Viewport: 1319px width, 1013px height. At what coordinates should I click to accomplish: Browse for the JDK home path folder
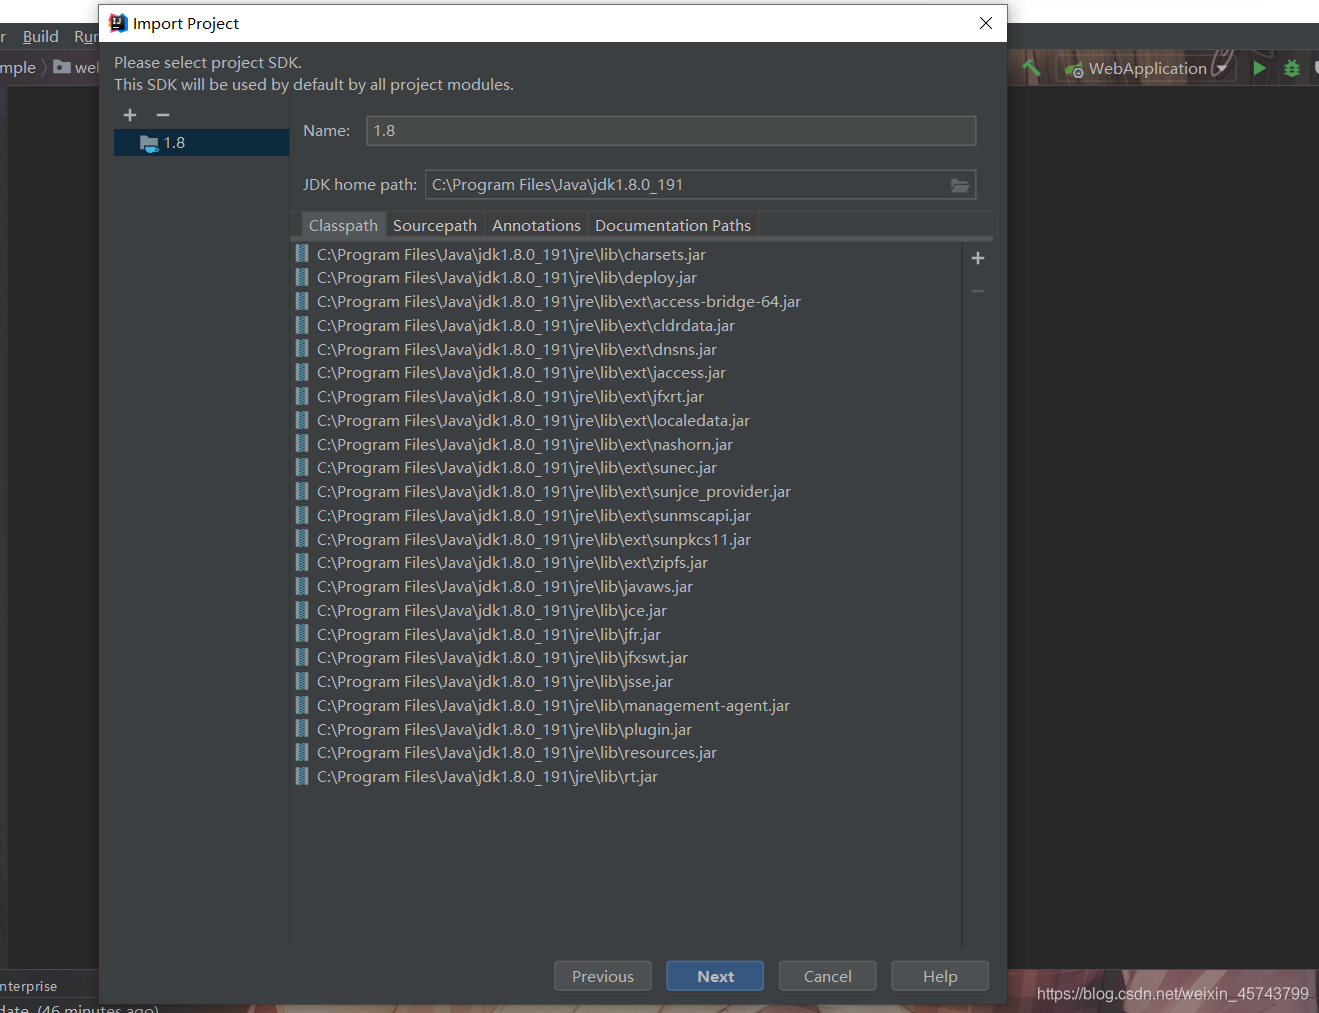pyautogui.click(x=960, y=185)
